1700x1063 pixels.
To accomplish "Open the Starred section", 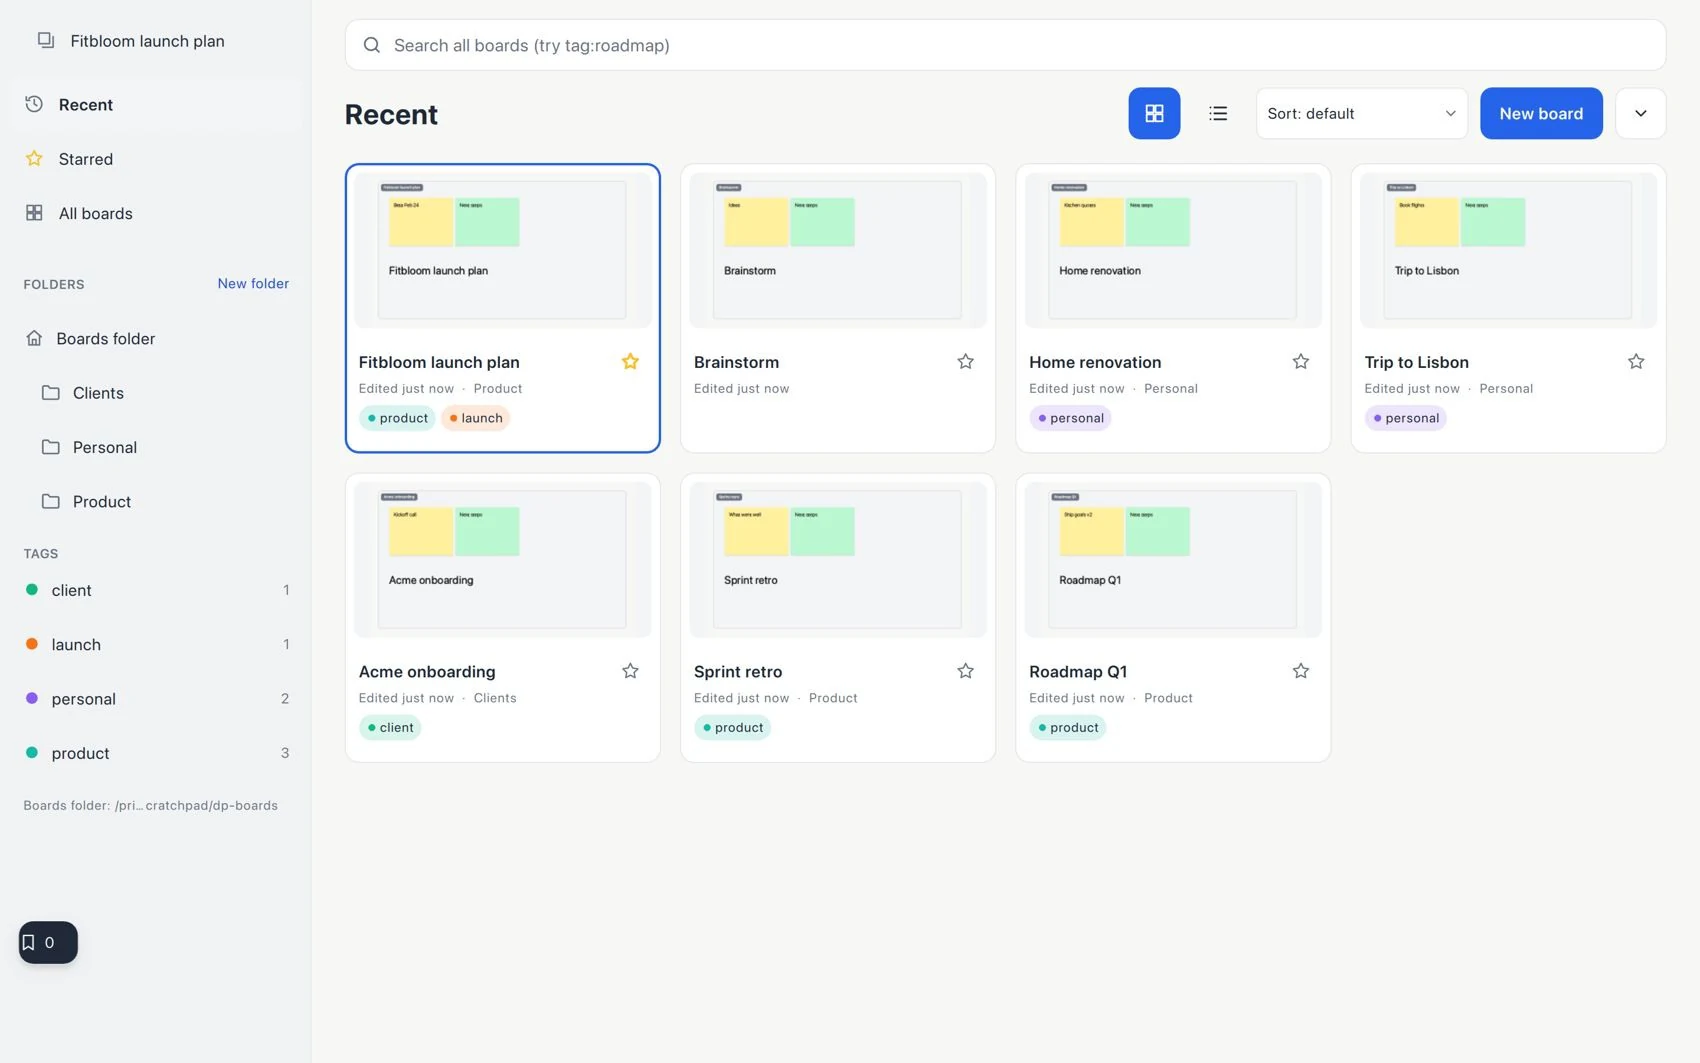I will point(156,159).
